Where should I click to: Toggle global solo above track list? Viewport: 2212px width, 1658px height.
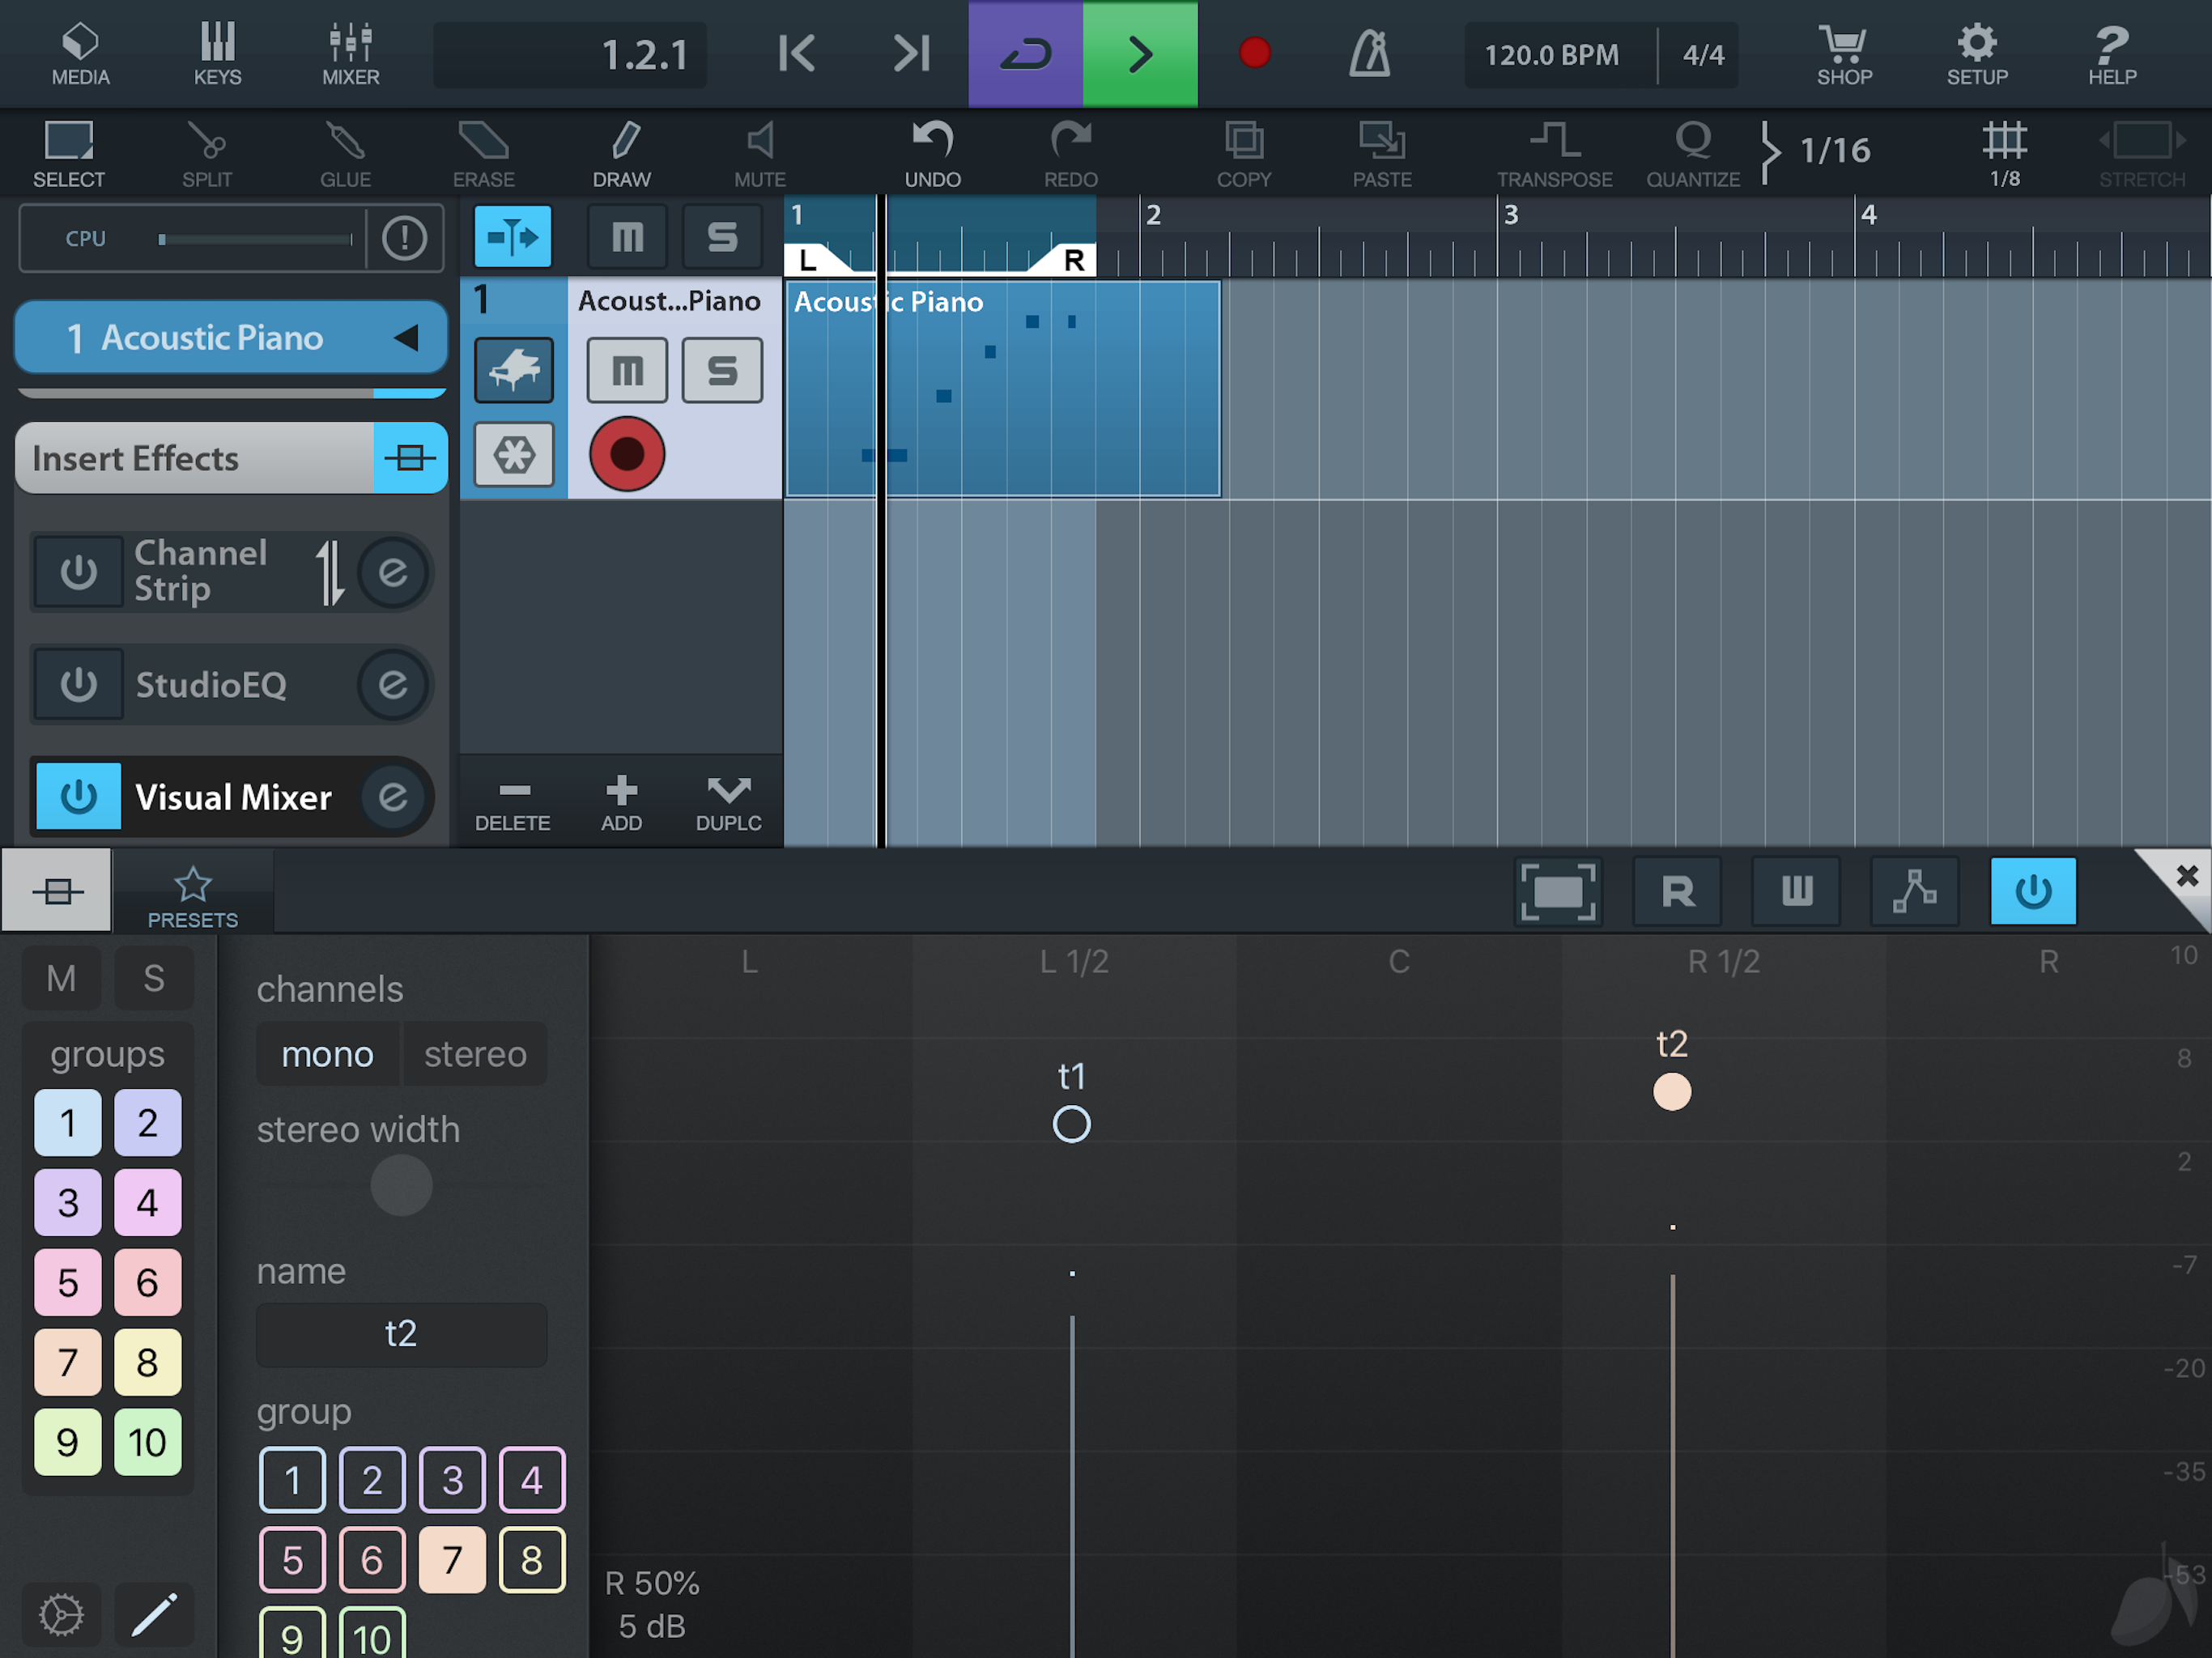(722, 237)
